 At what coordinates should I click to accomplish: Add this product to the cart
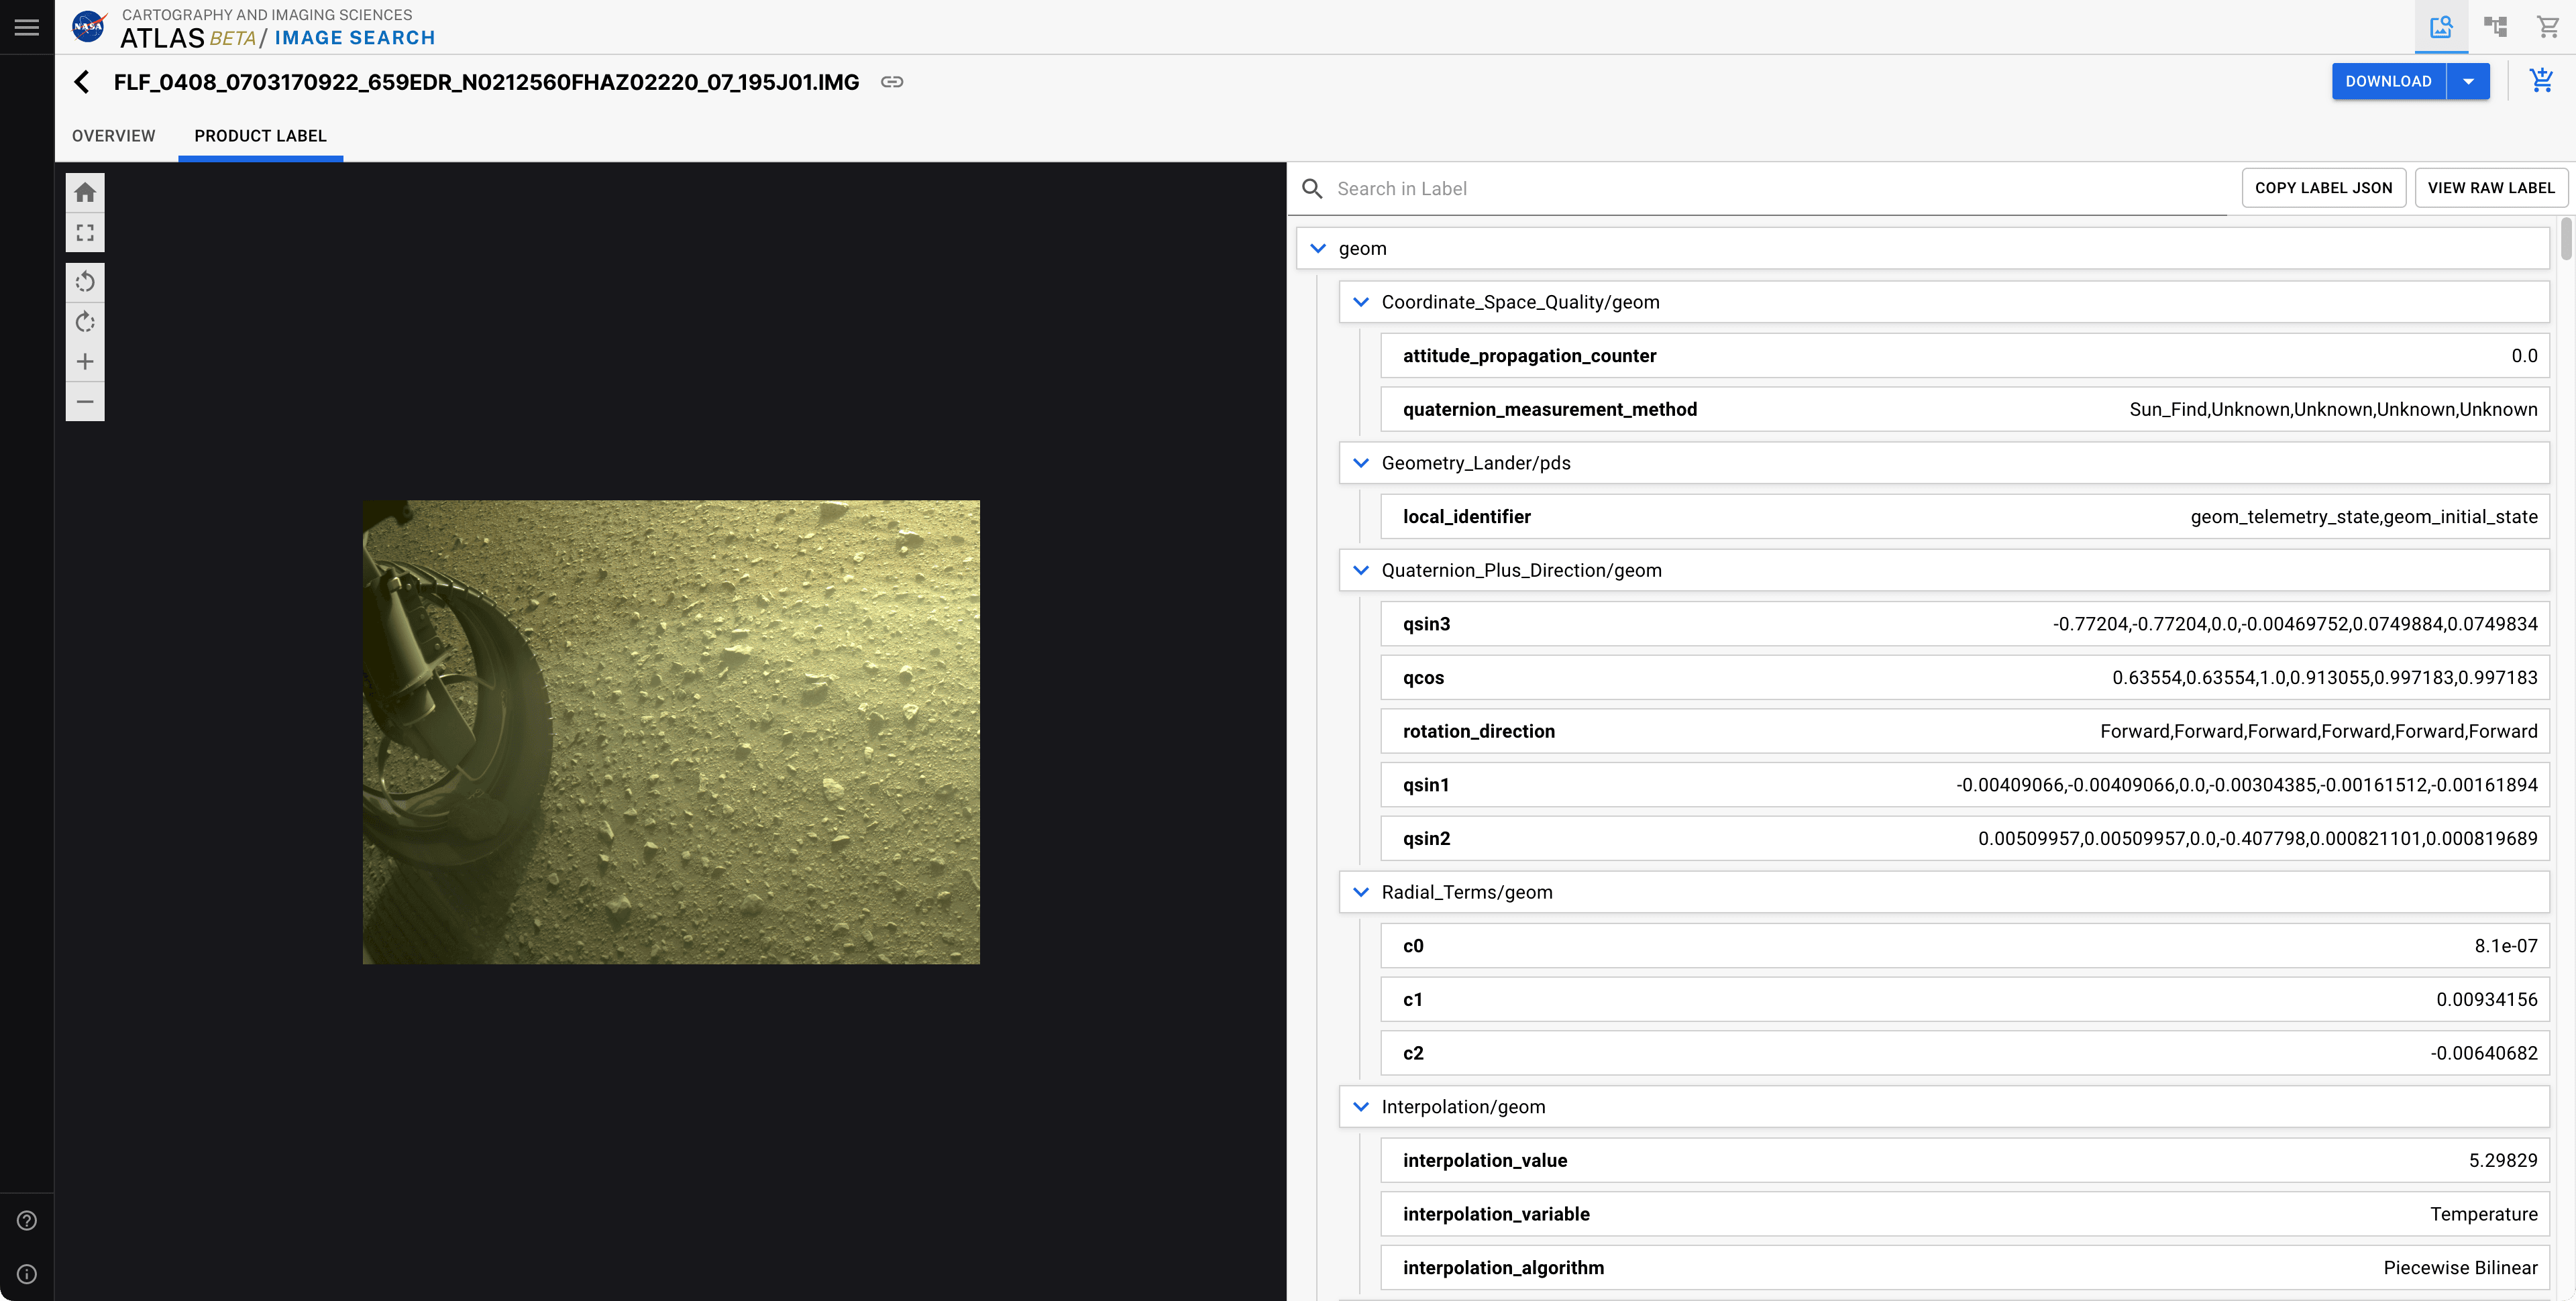[x=2542, y=81]
